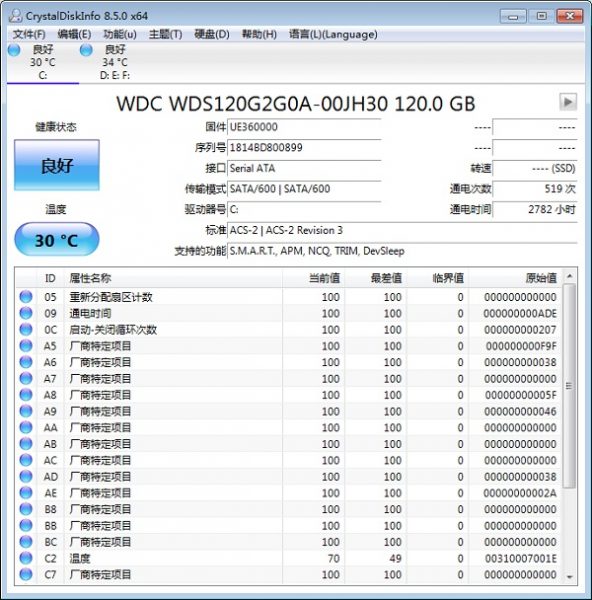
Task: Click the transfer mode field SATA/600 | SATA/600
Action: coord(304,189)
